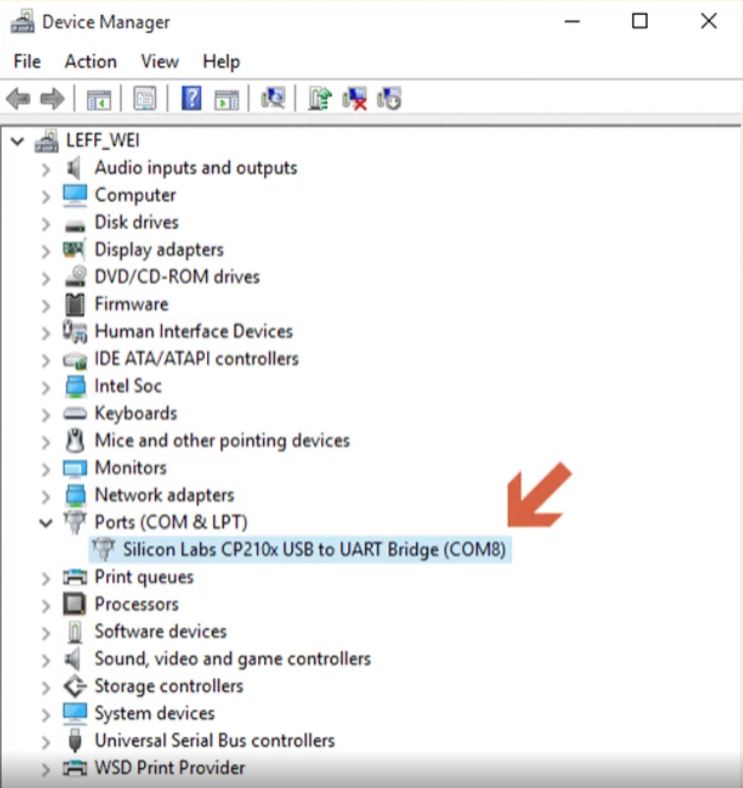743x788 pixels.
Task: Select 'Keyboards' text label
Action: (136, 414)
